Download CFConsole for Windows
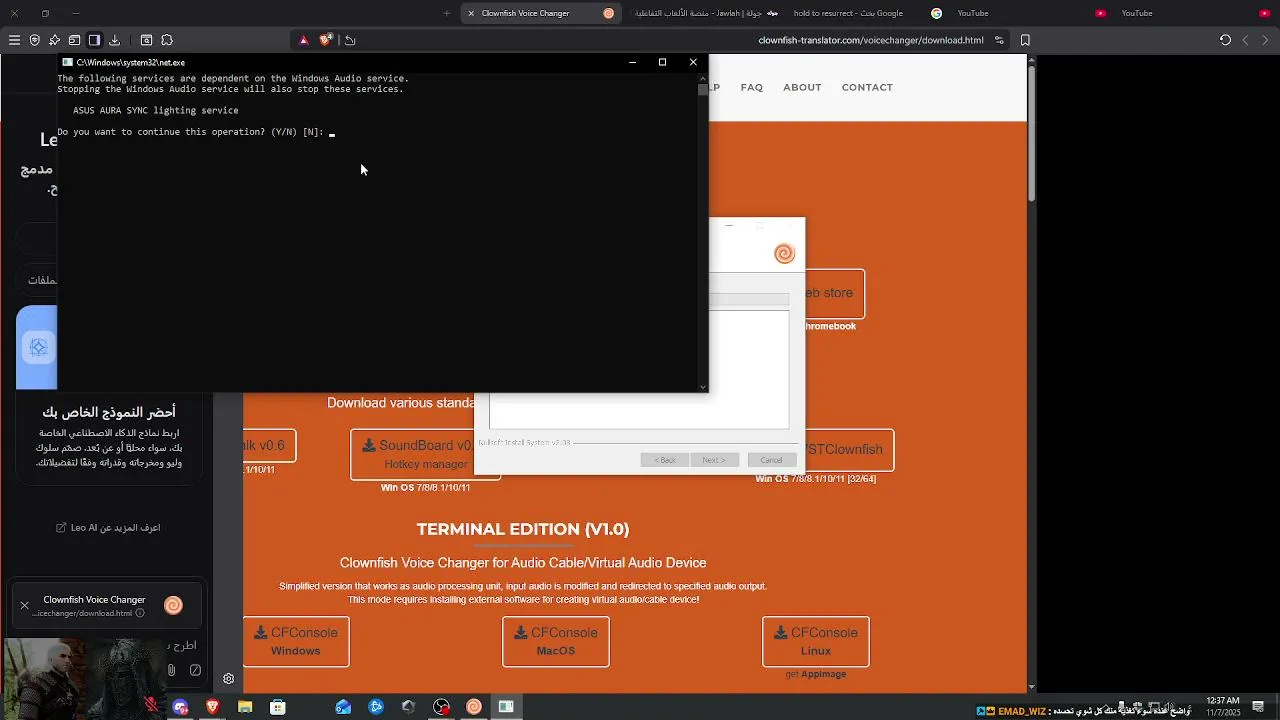This screenshot has width=1280, height=720. tap(296, 641)
